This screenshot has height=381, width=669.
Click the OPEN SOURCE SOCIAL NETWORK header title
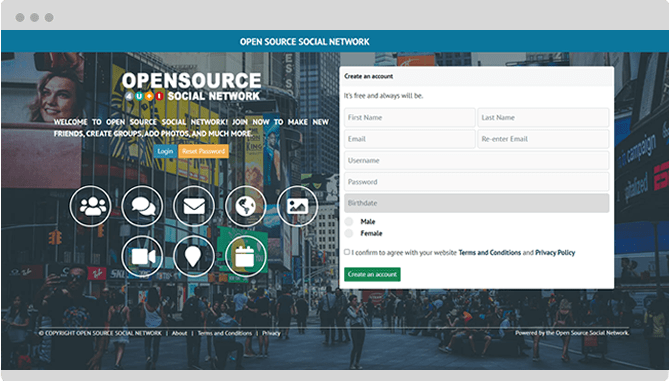(x=305, y=42)
